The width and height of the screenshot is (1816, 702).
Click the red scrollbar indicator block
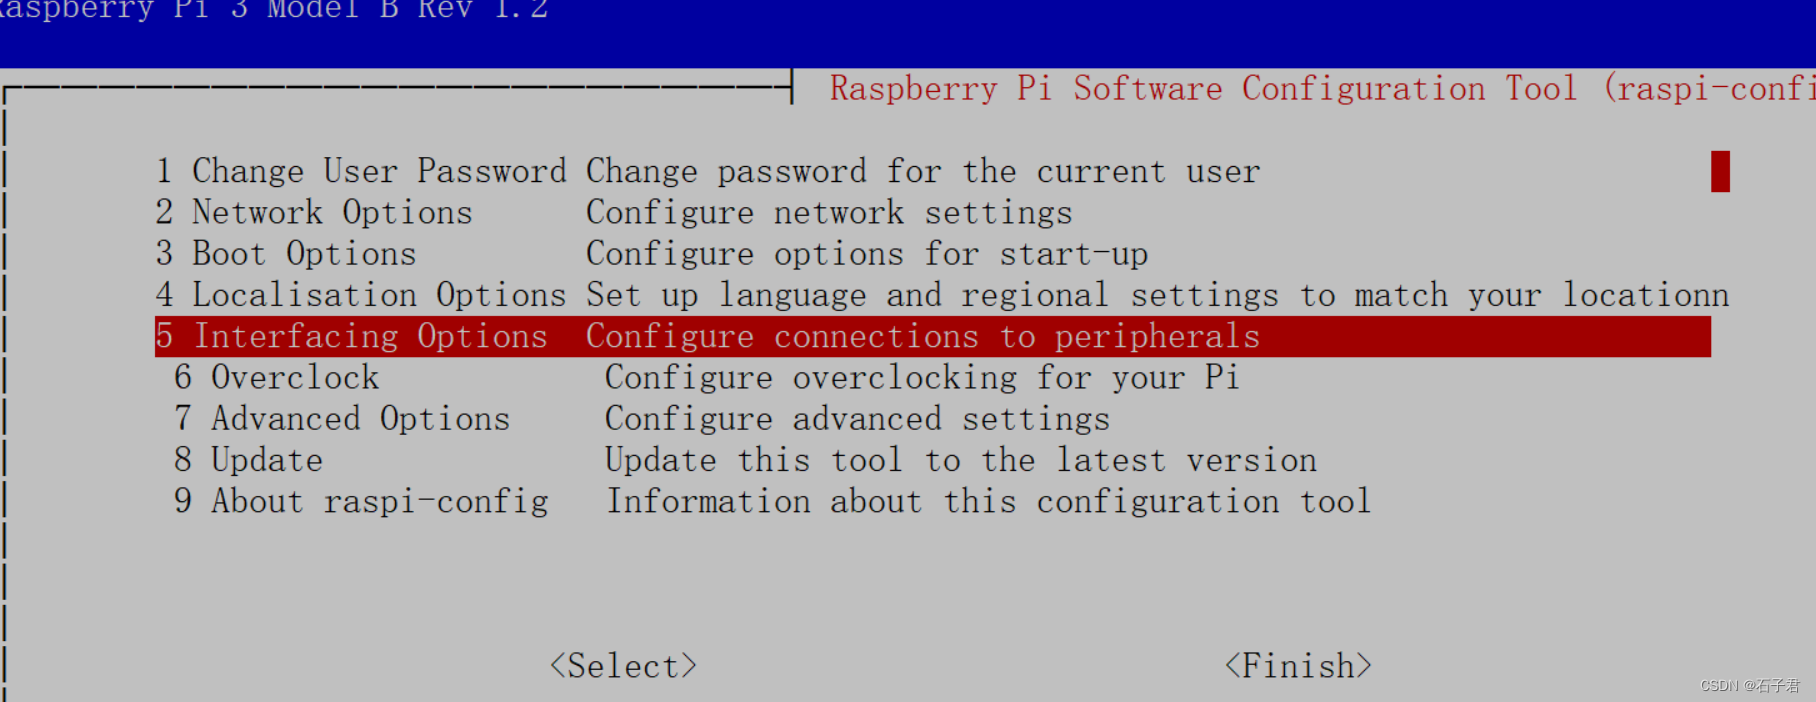(1720, 171)
